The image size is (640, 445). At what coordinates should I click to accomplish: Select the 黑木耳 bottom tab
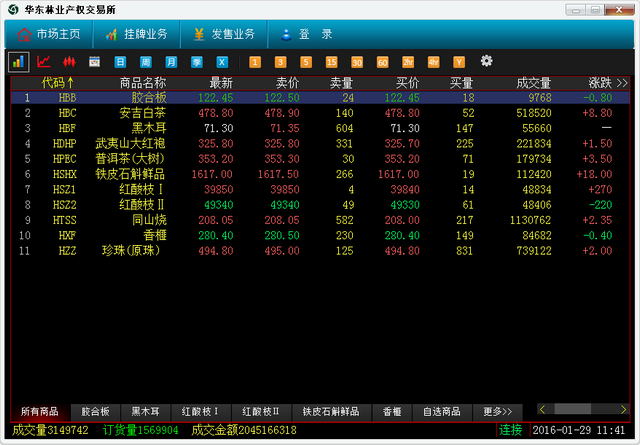[146, 412]
